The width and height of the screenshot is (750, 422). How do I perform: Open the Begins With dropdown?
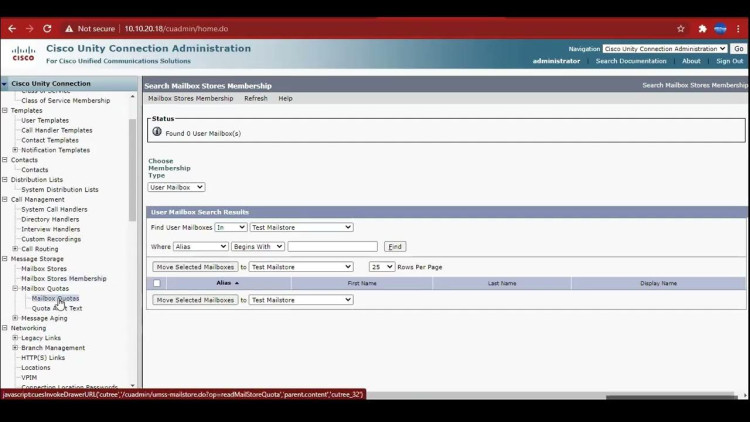coord(258,246)
